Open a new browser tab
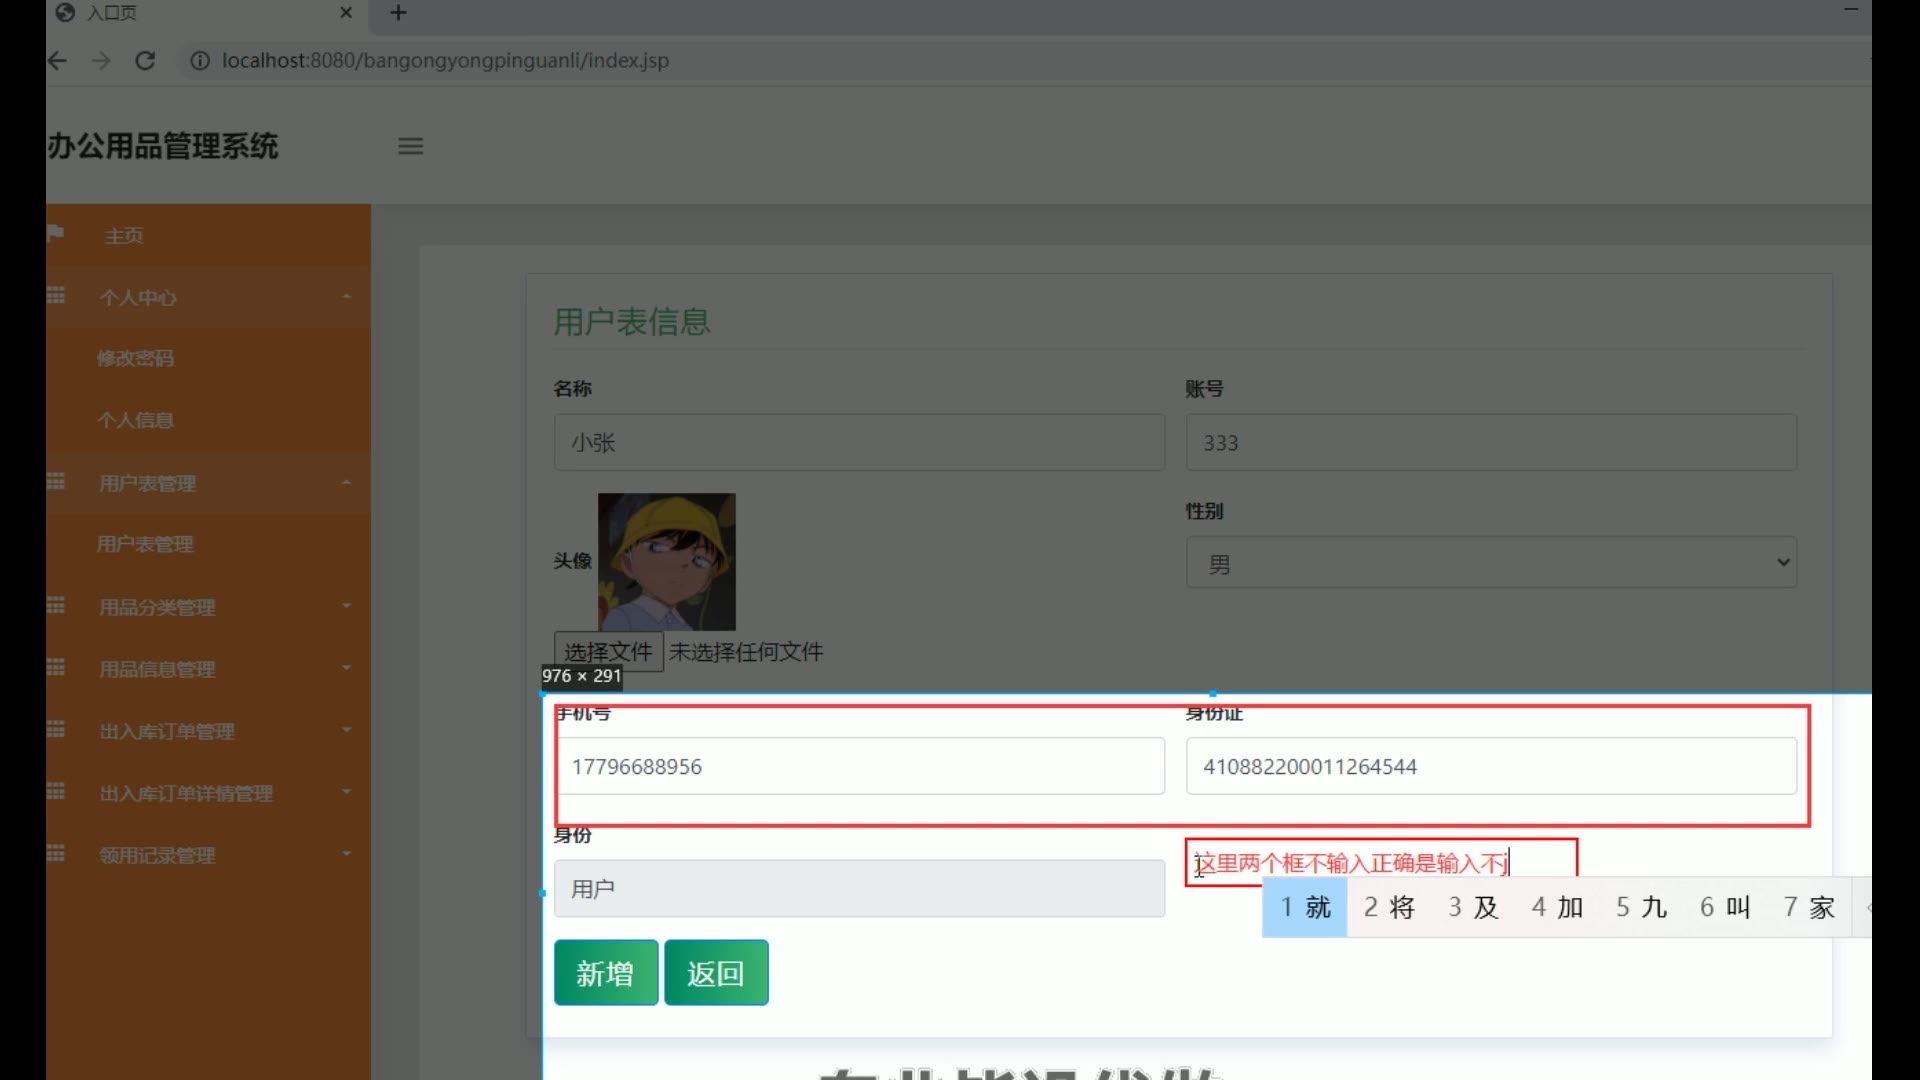This screenshot has height=1080, width=1920. (x=398, y=13)
